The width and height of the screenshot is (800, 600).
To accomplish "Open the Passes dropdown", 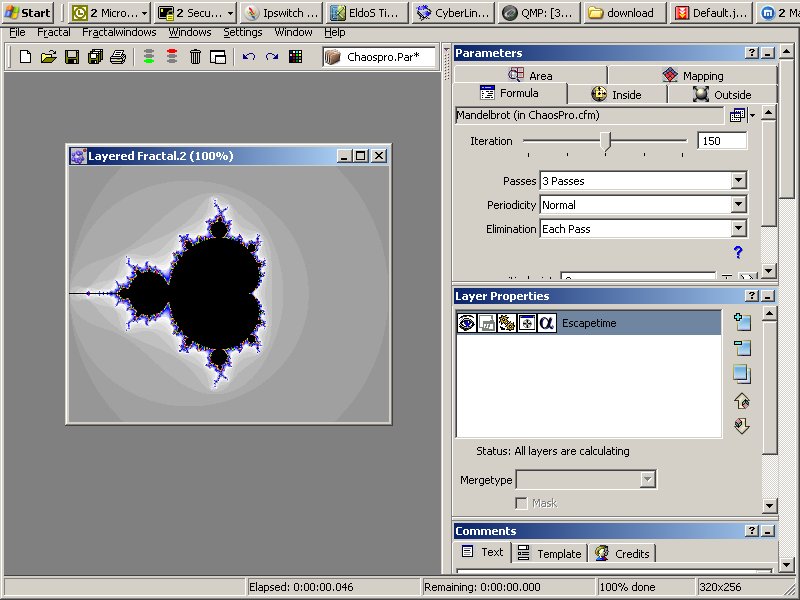I will 738,181.
